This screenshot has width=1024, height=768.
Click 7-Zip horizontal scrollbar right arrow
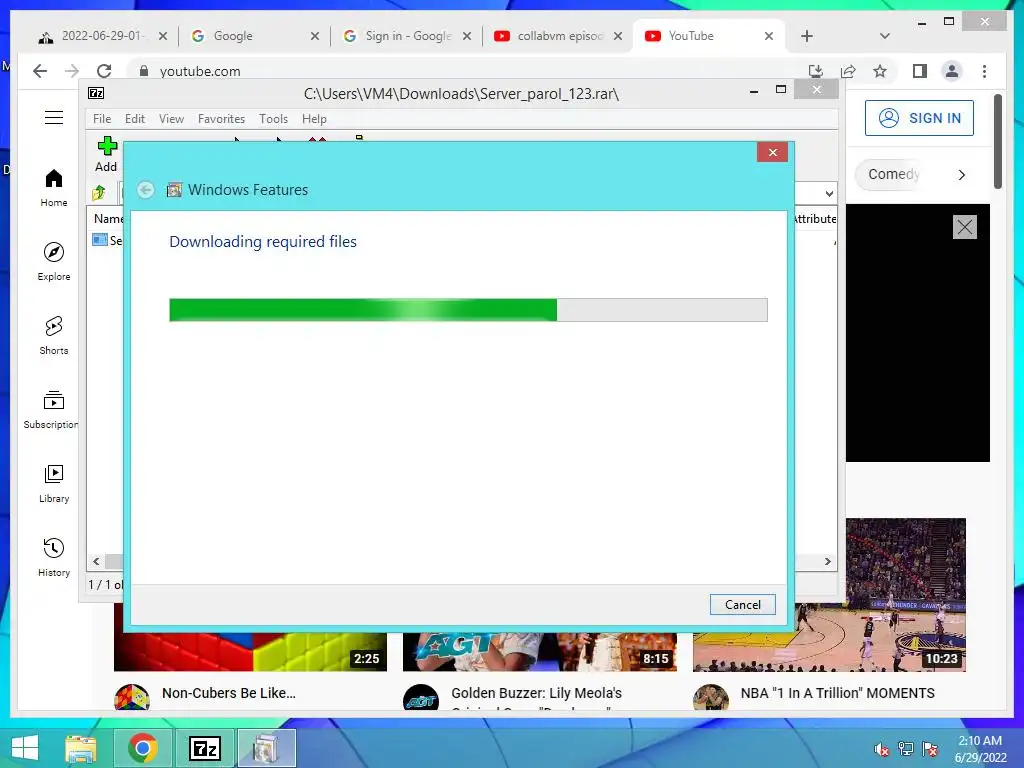click(x=827, y=562)
